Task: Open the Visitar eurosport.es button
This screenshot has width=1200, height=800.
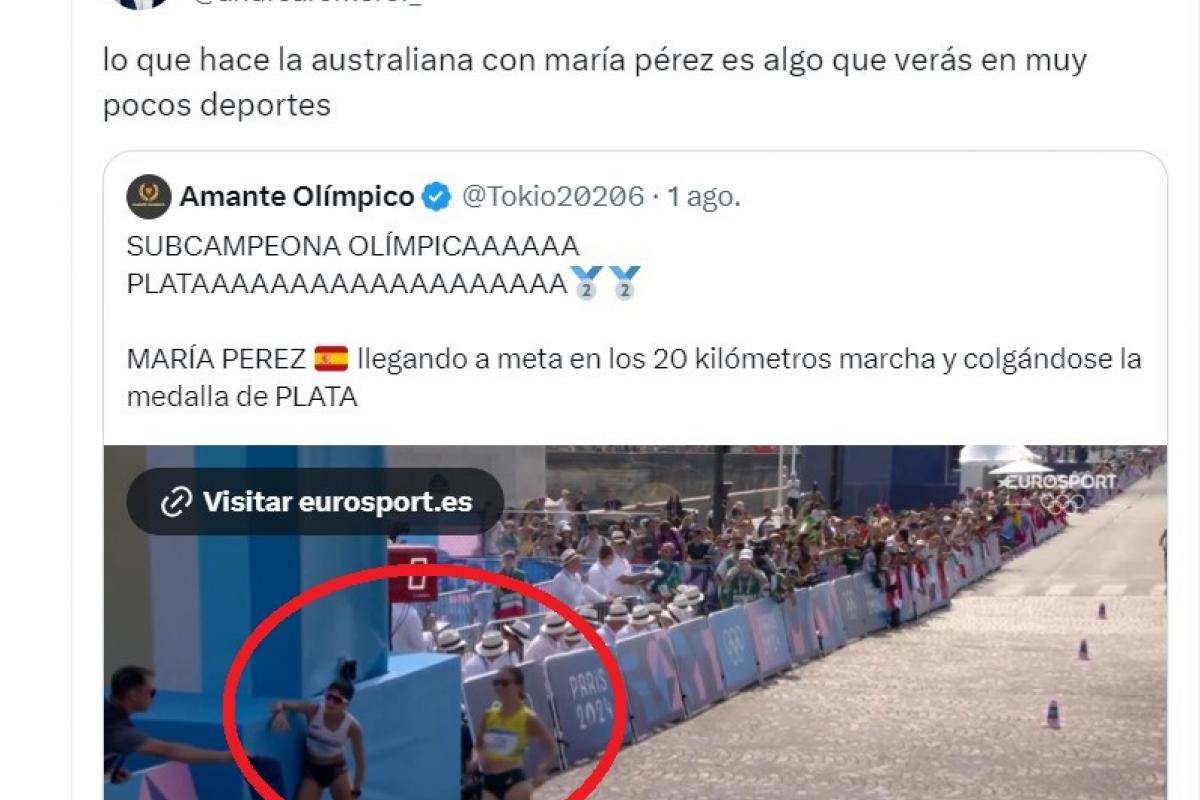Action: (315, 501)
